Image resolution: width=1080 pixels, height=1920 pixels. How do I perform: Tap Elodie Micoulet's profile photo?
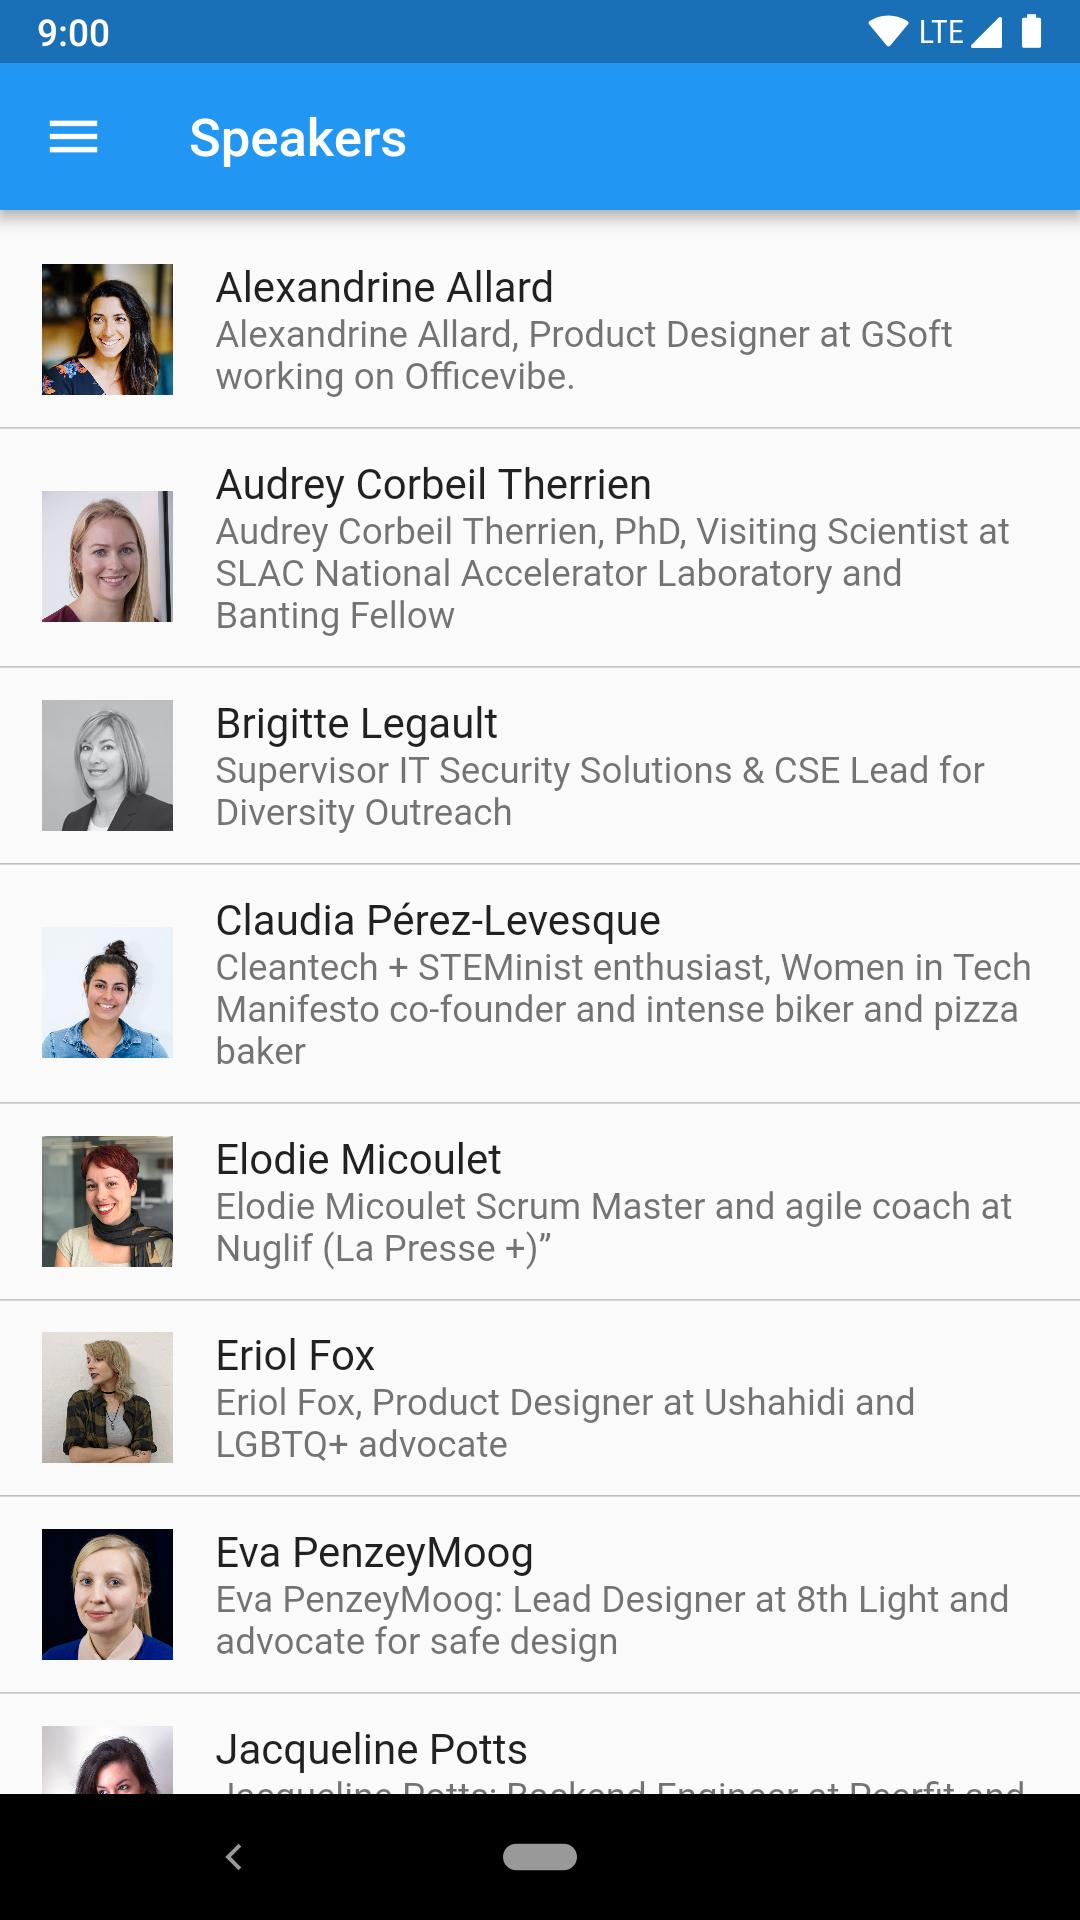pyautogui.click(x=107, y=1203)
